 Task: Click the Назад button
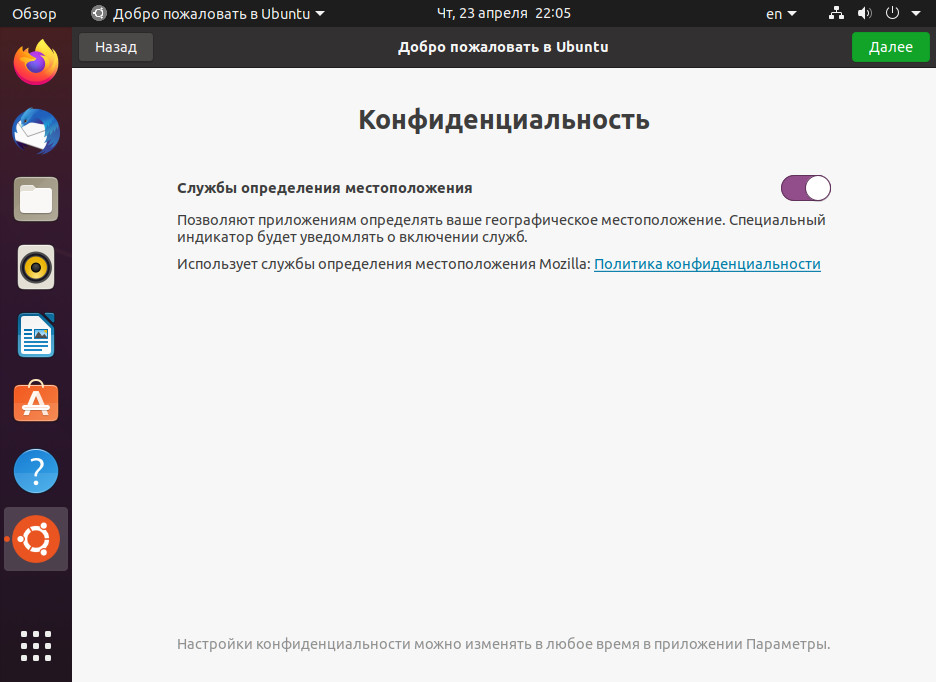click(116, 47)
